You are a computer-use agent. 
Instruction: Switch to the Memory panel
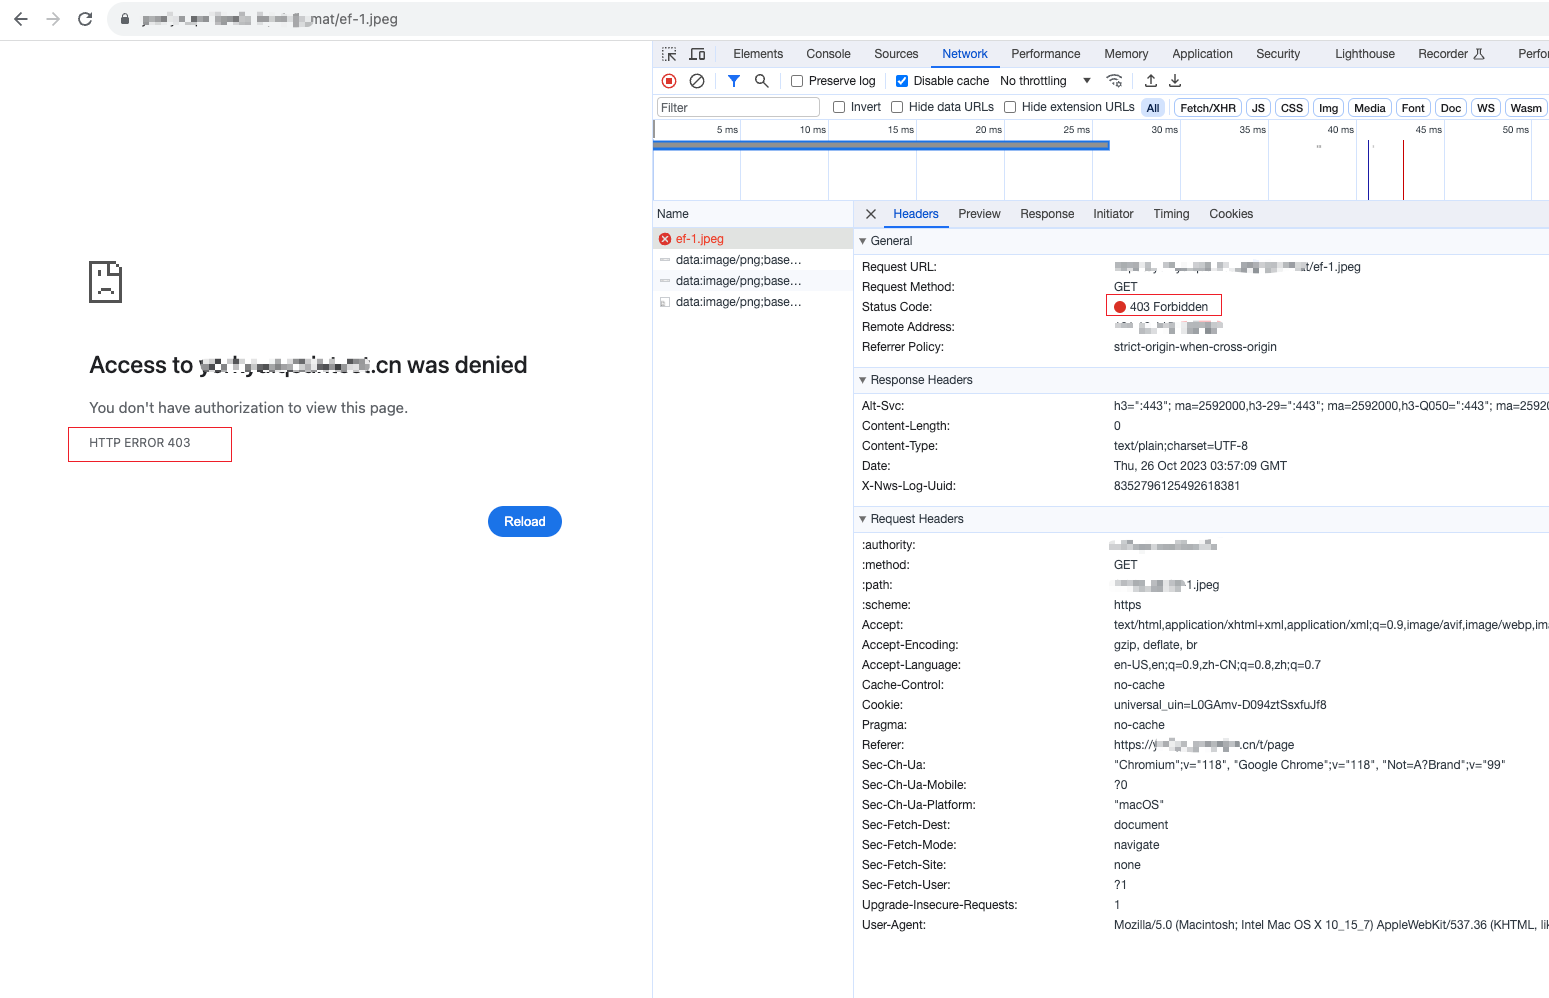(x=1126, y=54)
